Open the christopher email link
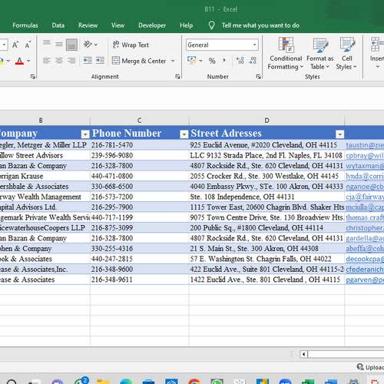Screen dimensions: 384x384 [365, 228]
